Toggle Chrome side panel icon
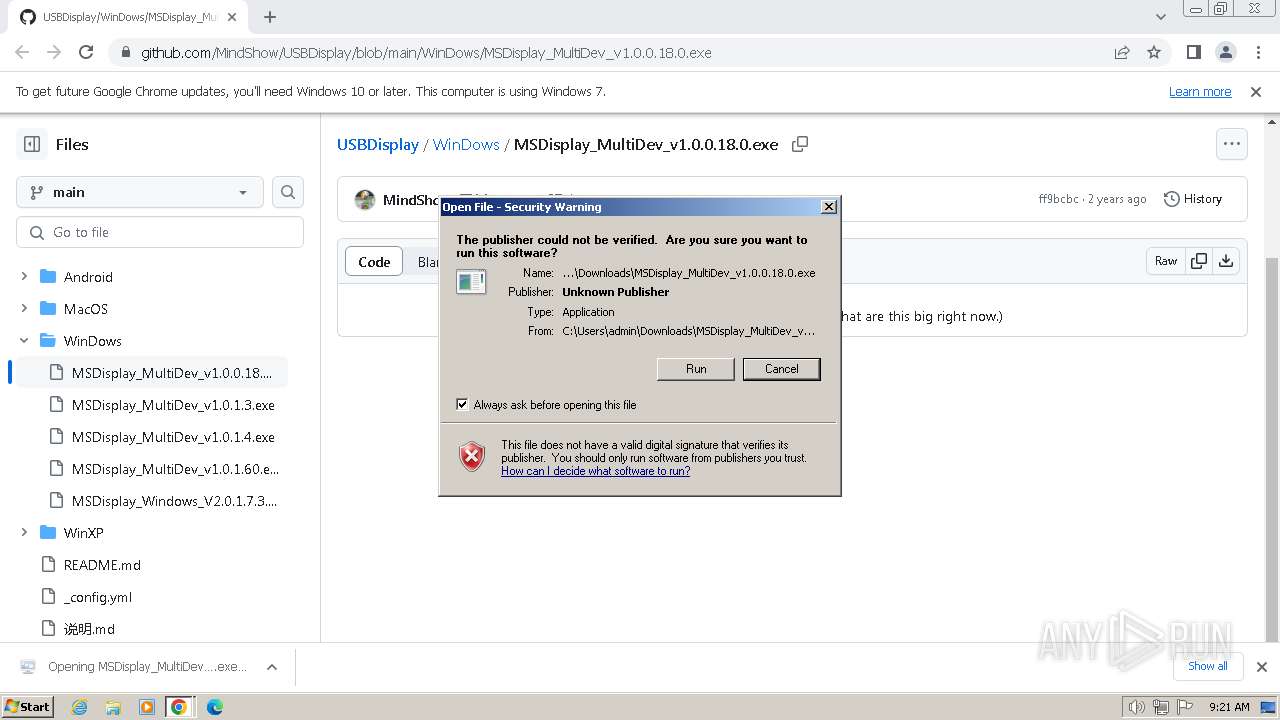This screenshot has height=720, width=1280. click(1193, 52)
